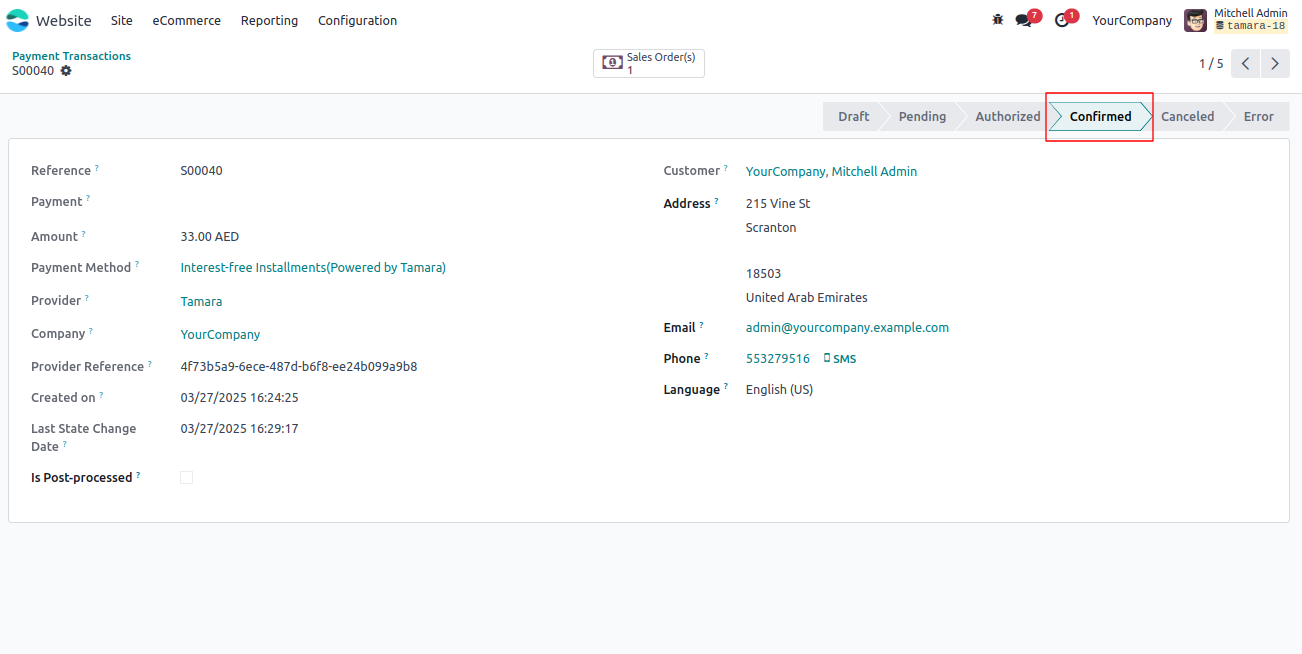The image size is (1302, 654).
Task: Click the postal code 18503
Action: pos(764,273)
